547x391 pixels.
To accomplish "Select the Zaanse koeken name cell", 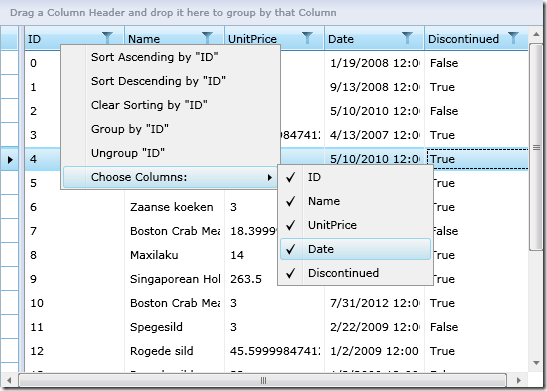I will click(x=174, y=207).
